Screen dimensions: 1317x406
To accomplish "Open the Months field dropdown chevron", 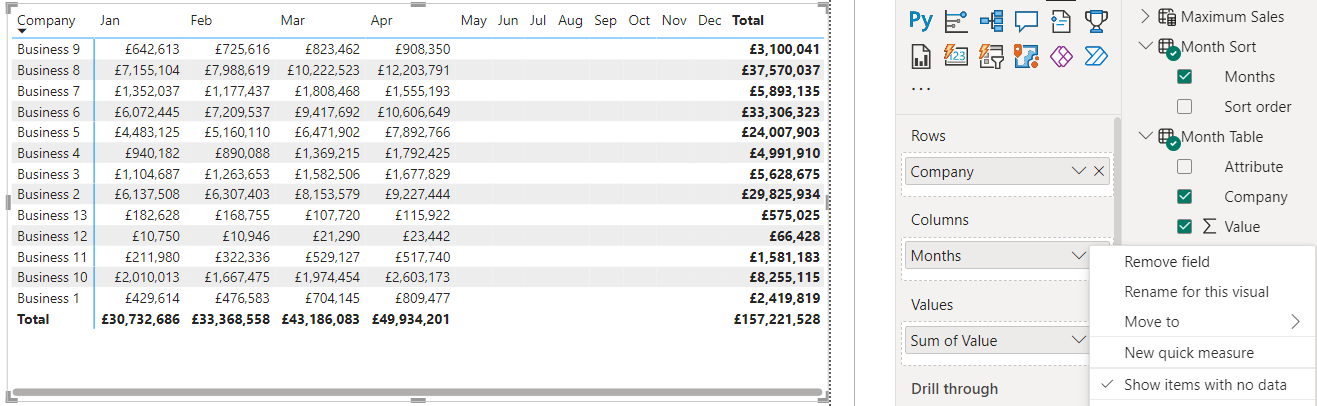I will click(x=1079, y=256).
